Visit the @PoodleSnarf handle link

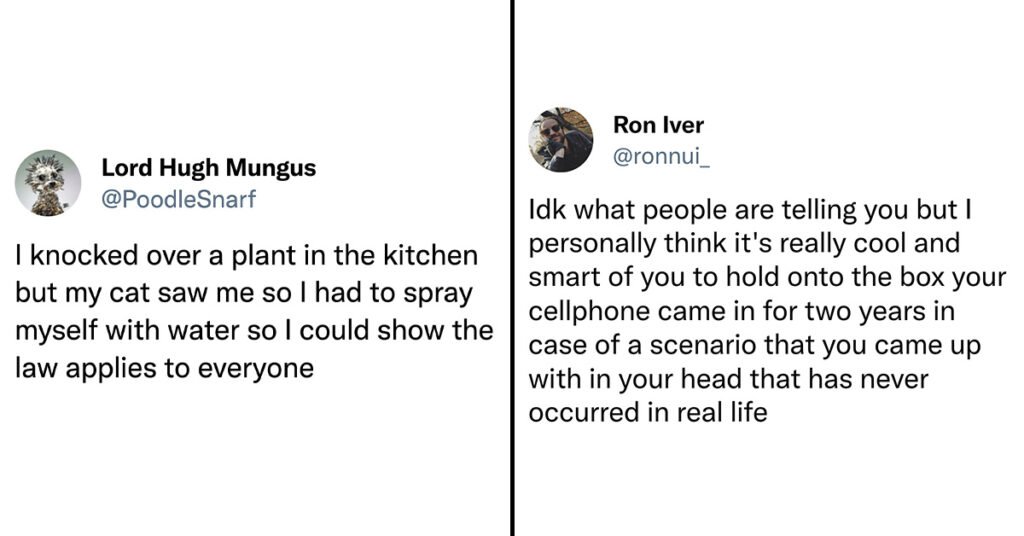(x=178, y=199)
